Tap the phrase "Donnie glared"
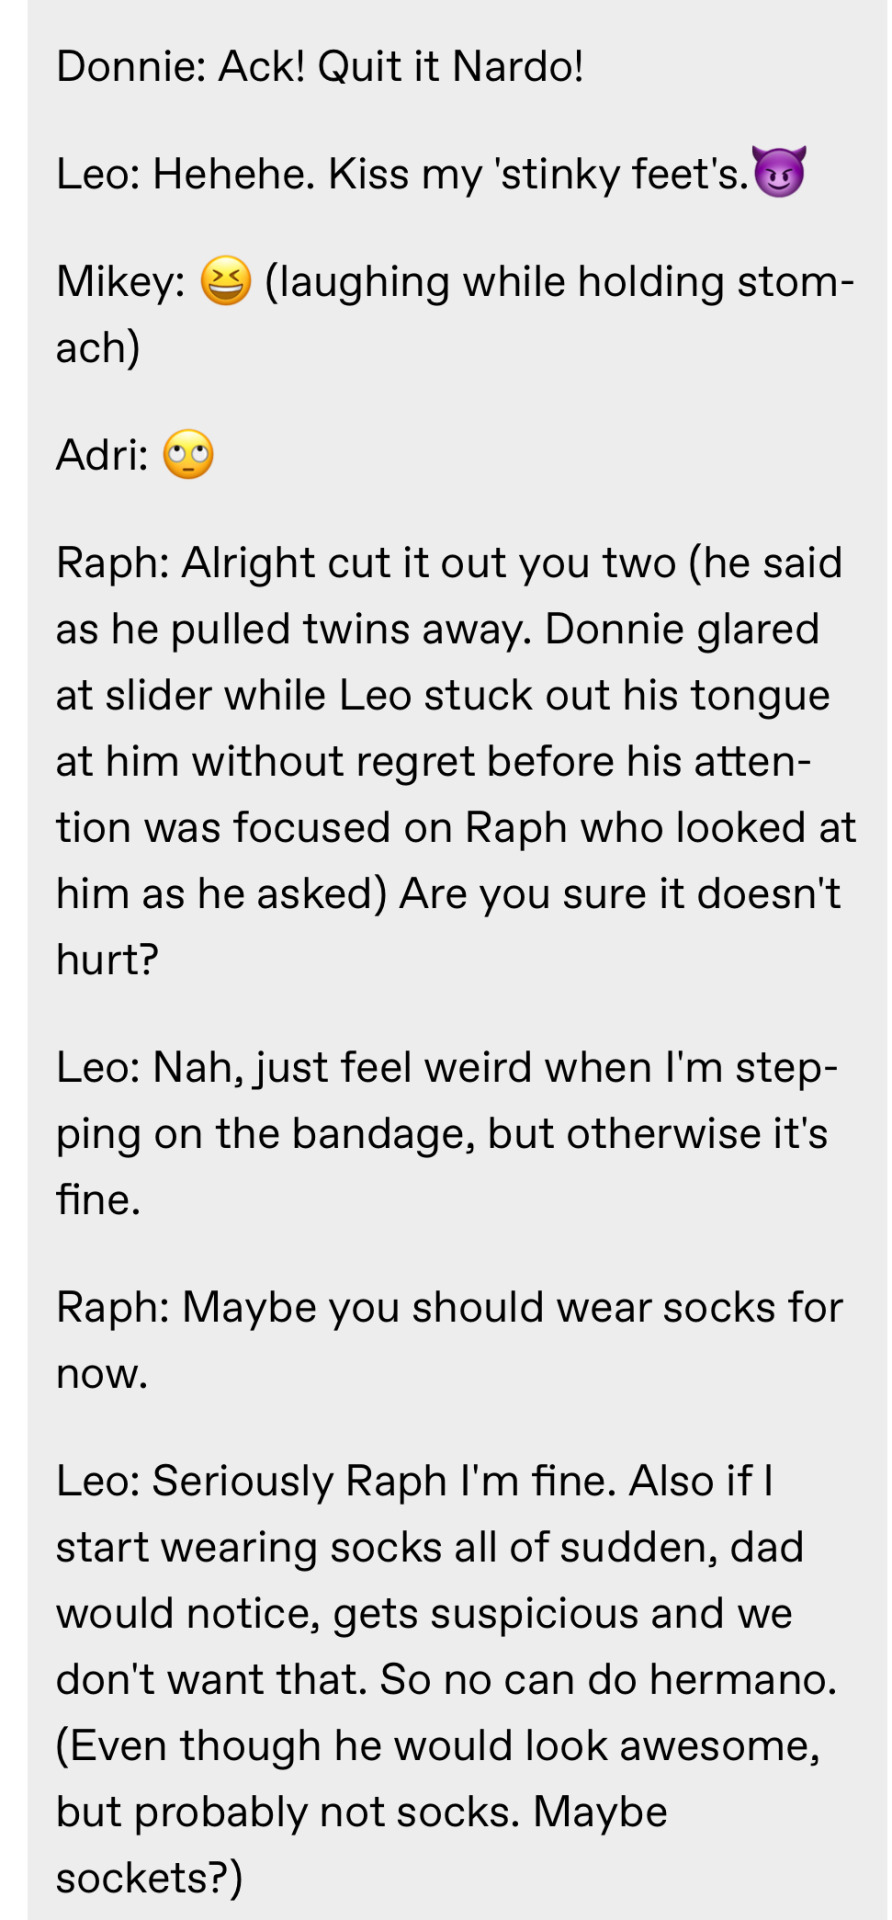 (682, 629)
